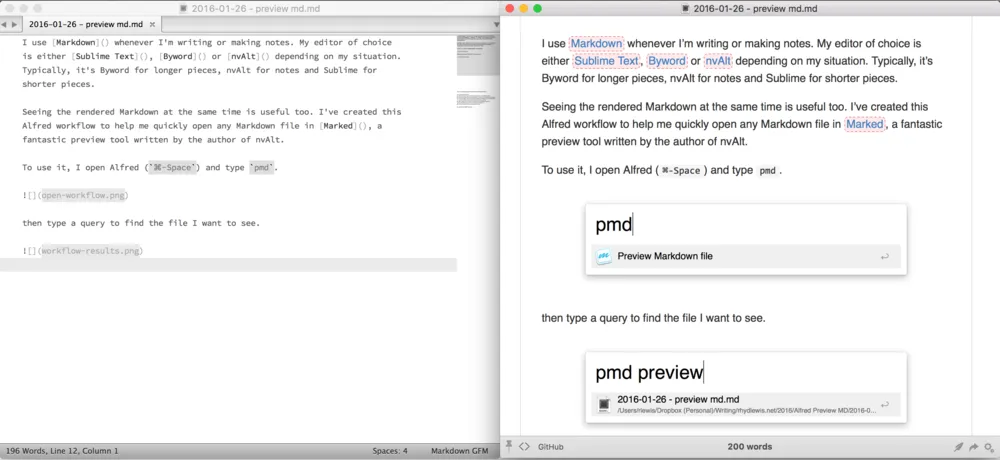Image resolution: width=1000 pixels, height=460 pixels.
Task: Click the document icon in Marked title bar
Action: (684, 8)
